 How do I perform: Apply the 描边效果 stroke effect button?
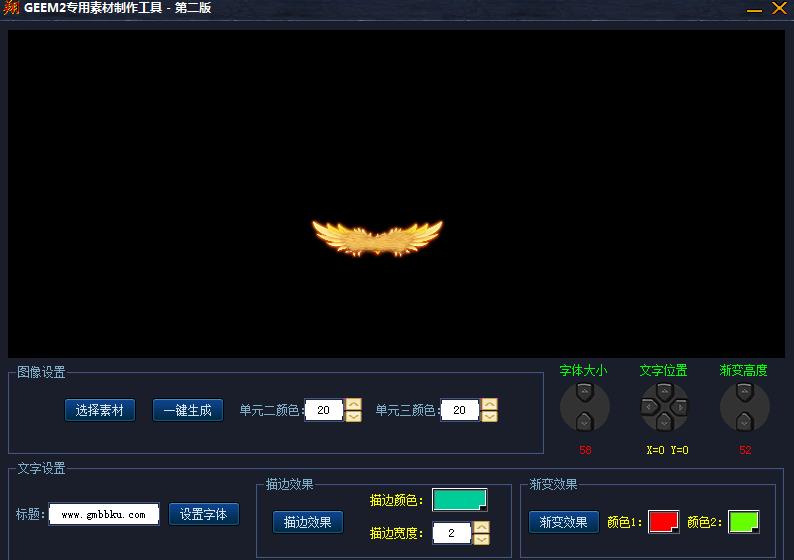point(308,522)
